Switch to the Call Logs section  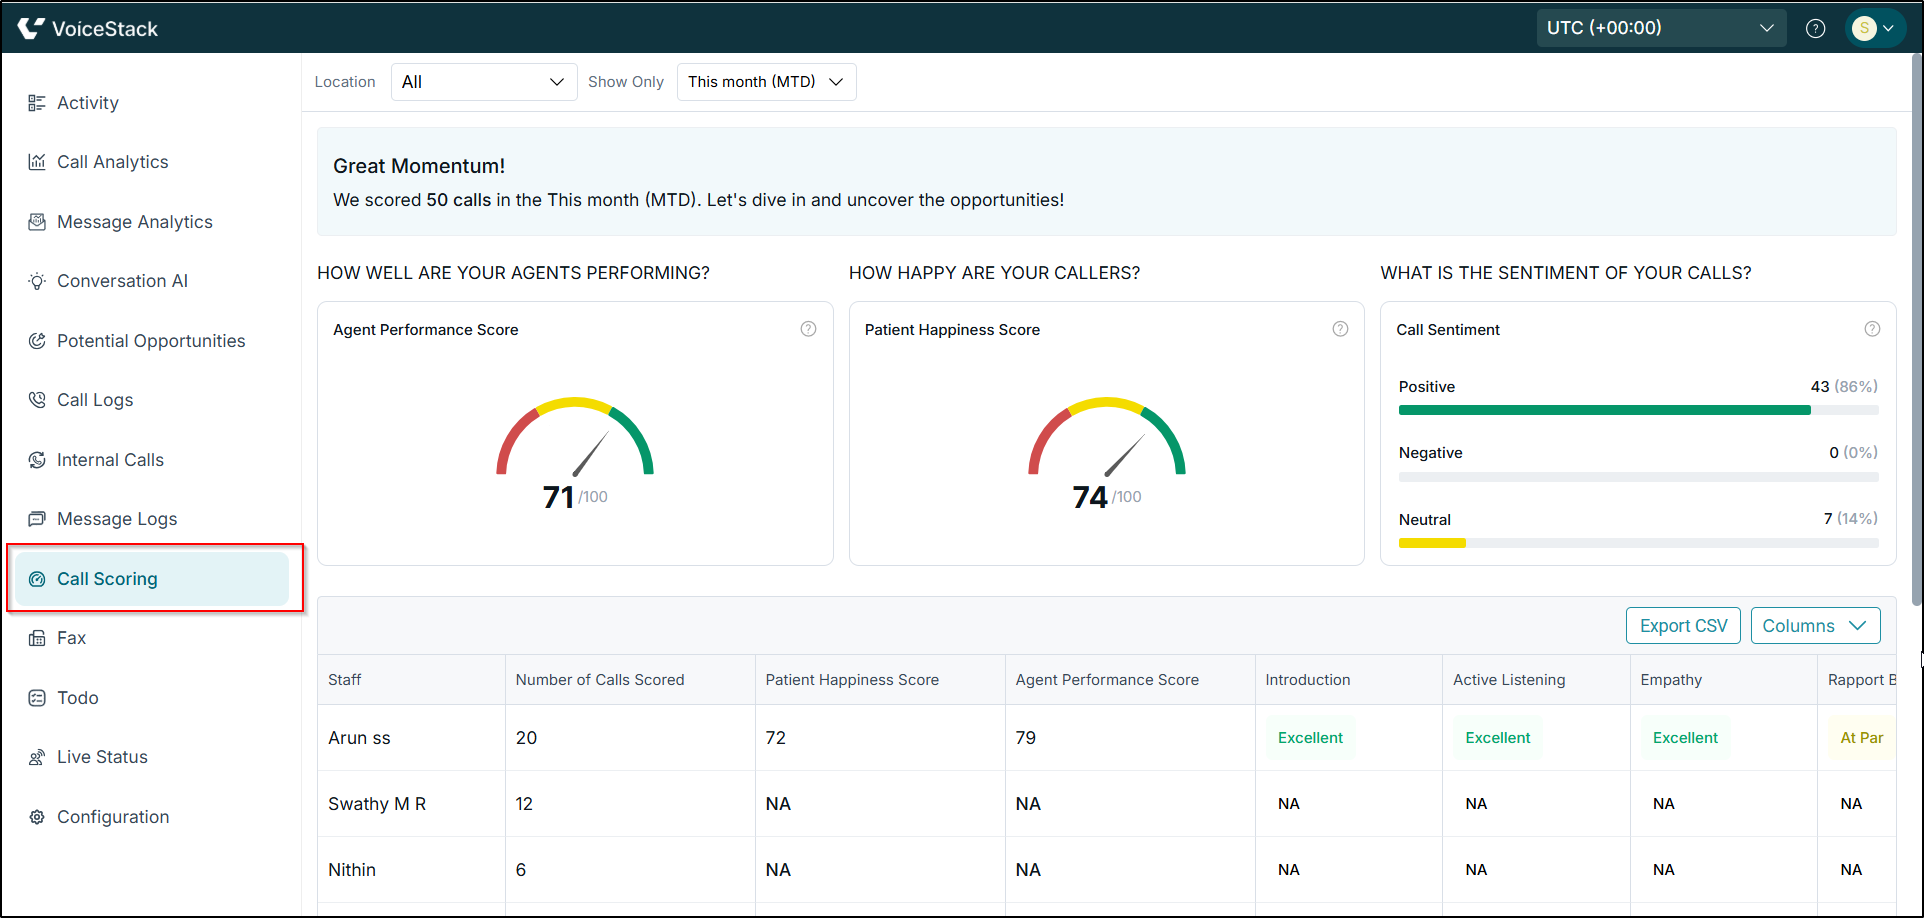click(95, 399)
